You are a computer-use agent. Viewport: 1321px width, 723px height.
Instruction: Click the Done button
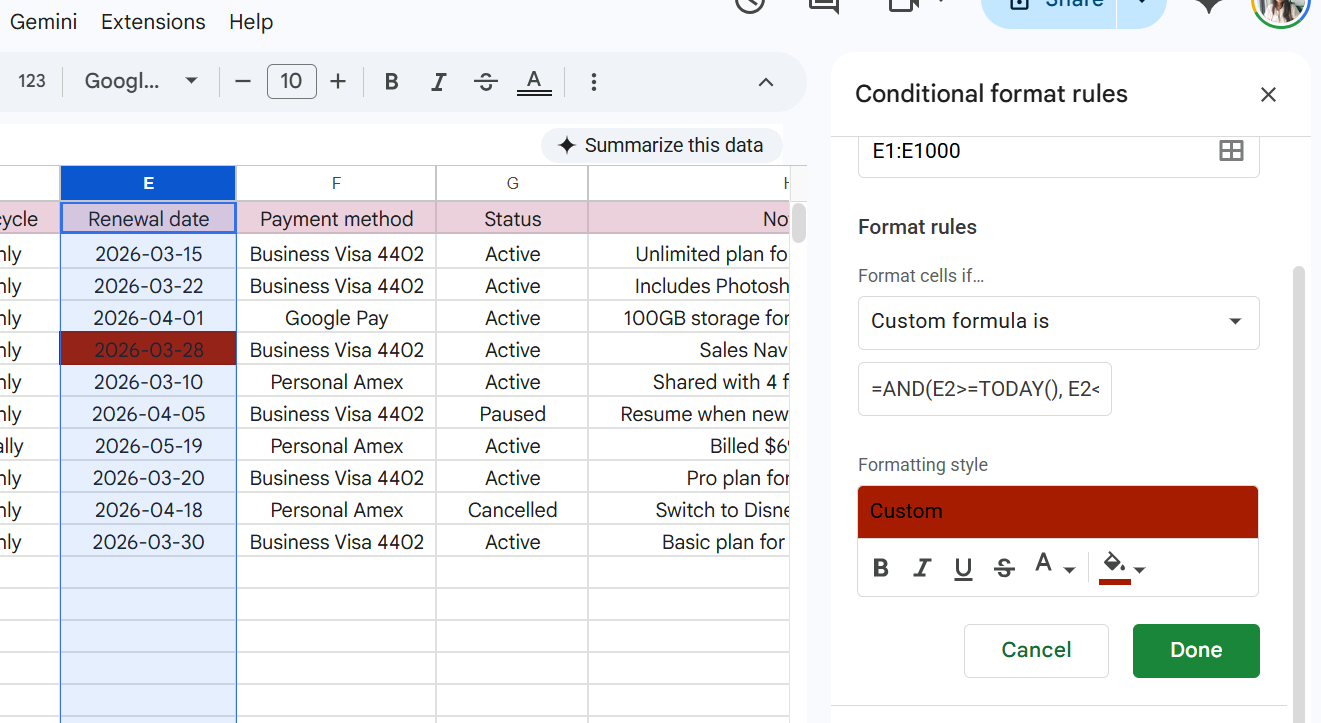tap(1195, 650)
